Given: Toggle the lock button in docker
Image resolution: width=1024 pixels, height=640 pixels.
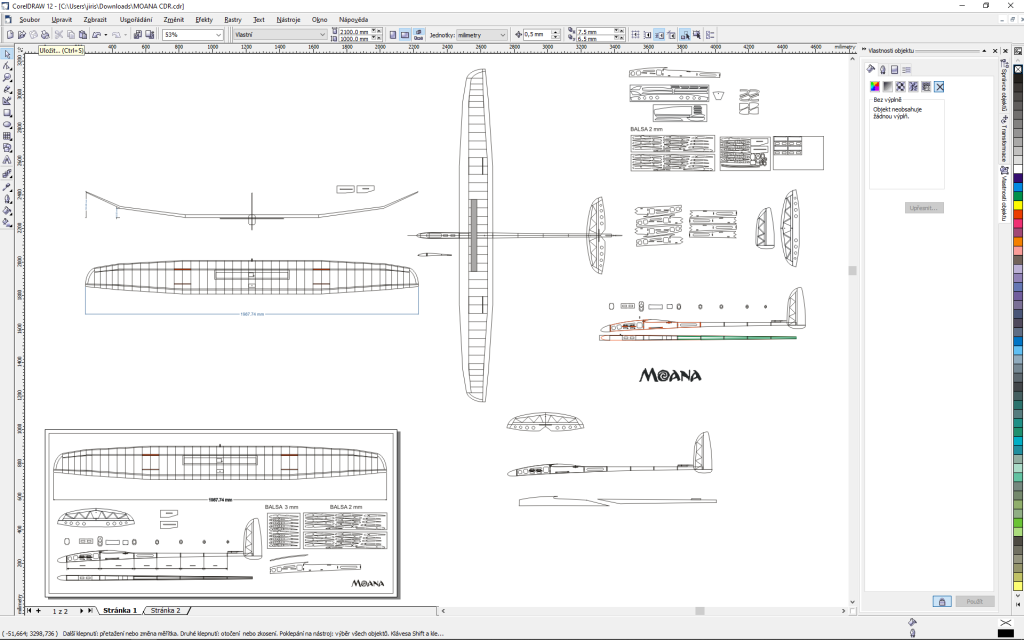Looking at the screenshot, I should [x=941, y=601].
